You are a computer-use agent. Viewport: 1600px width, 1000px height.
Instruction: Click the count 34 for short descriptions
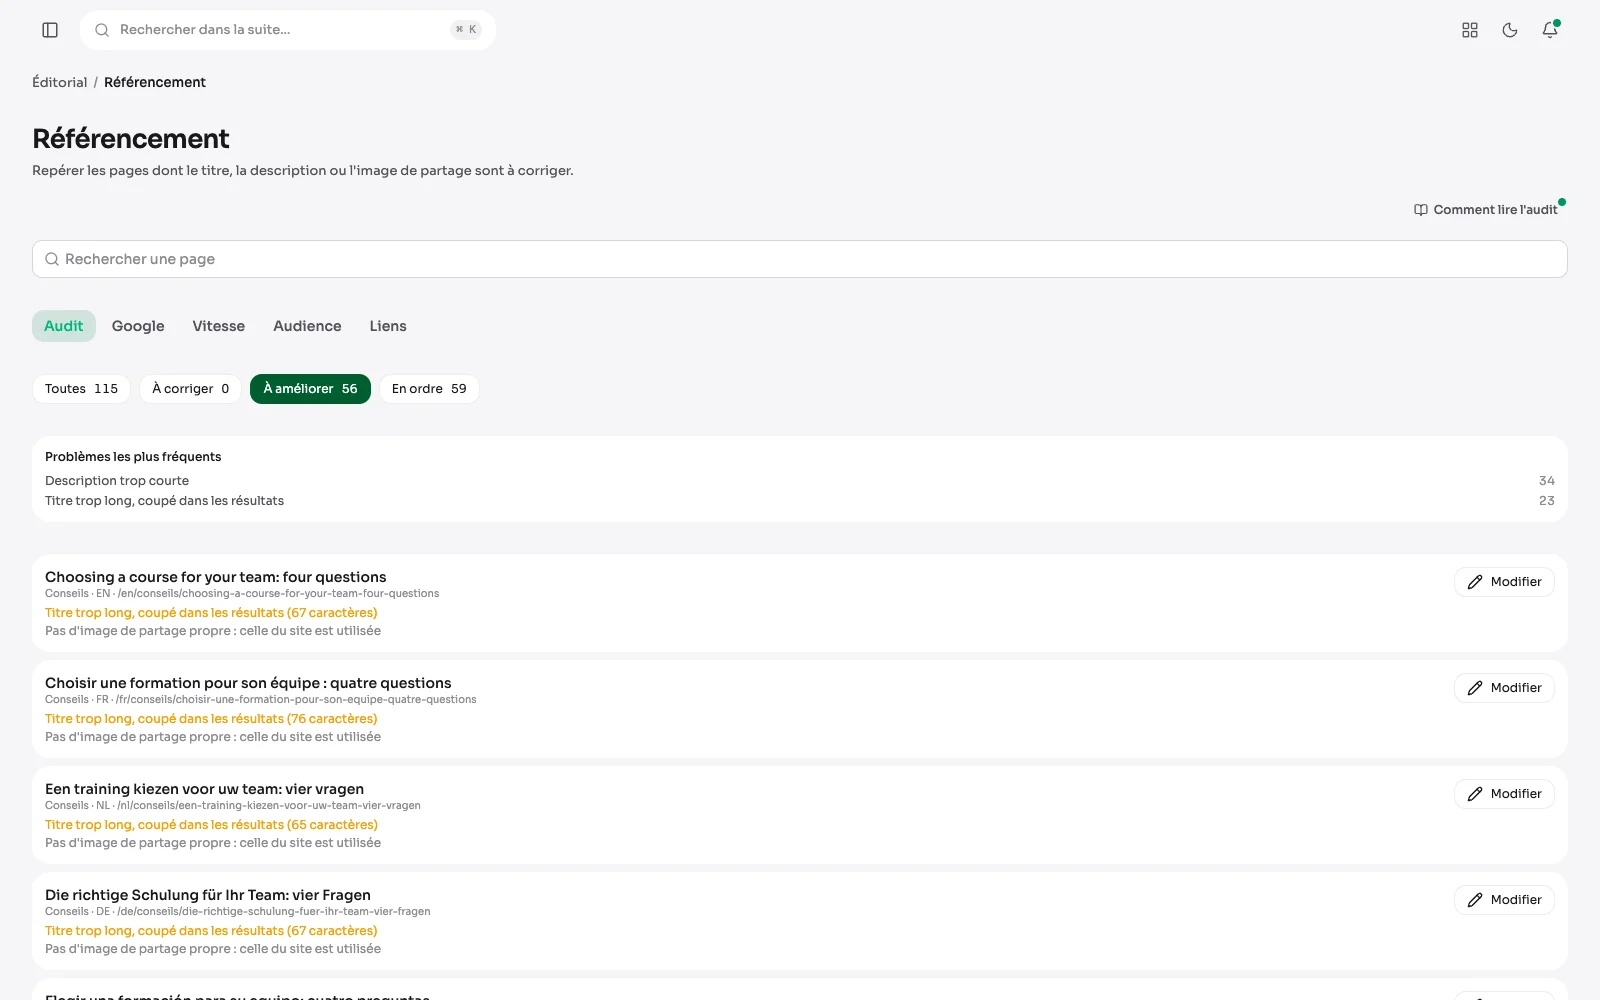pyautogui.click(x=1547, y=481)
